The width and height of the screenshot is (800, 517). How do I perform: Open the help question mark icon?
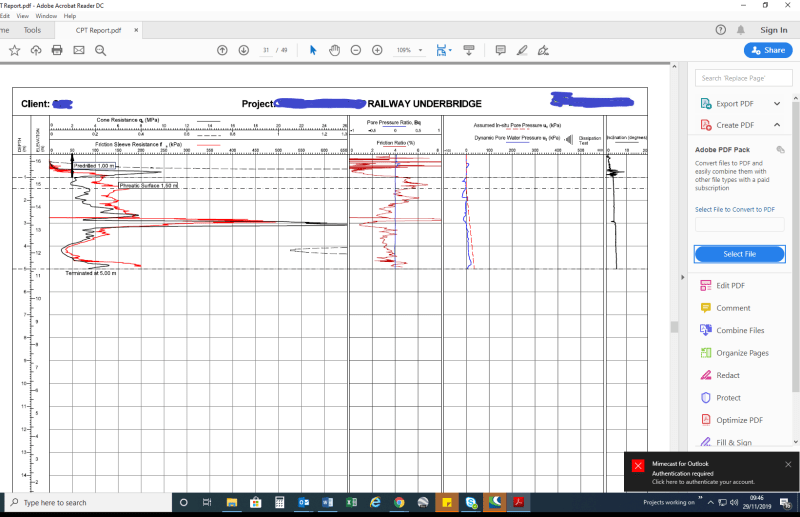[720, 30]
